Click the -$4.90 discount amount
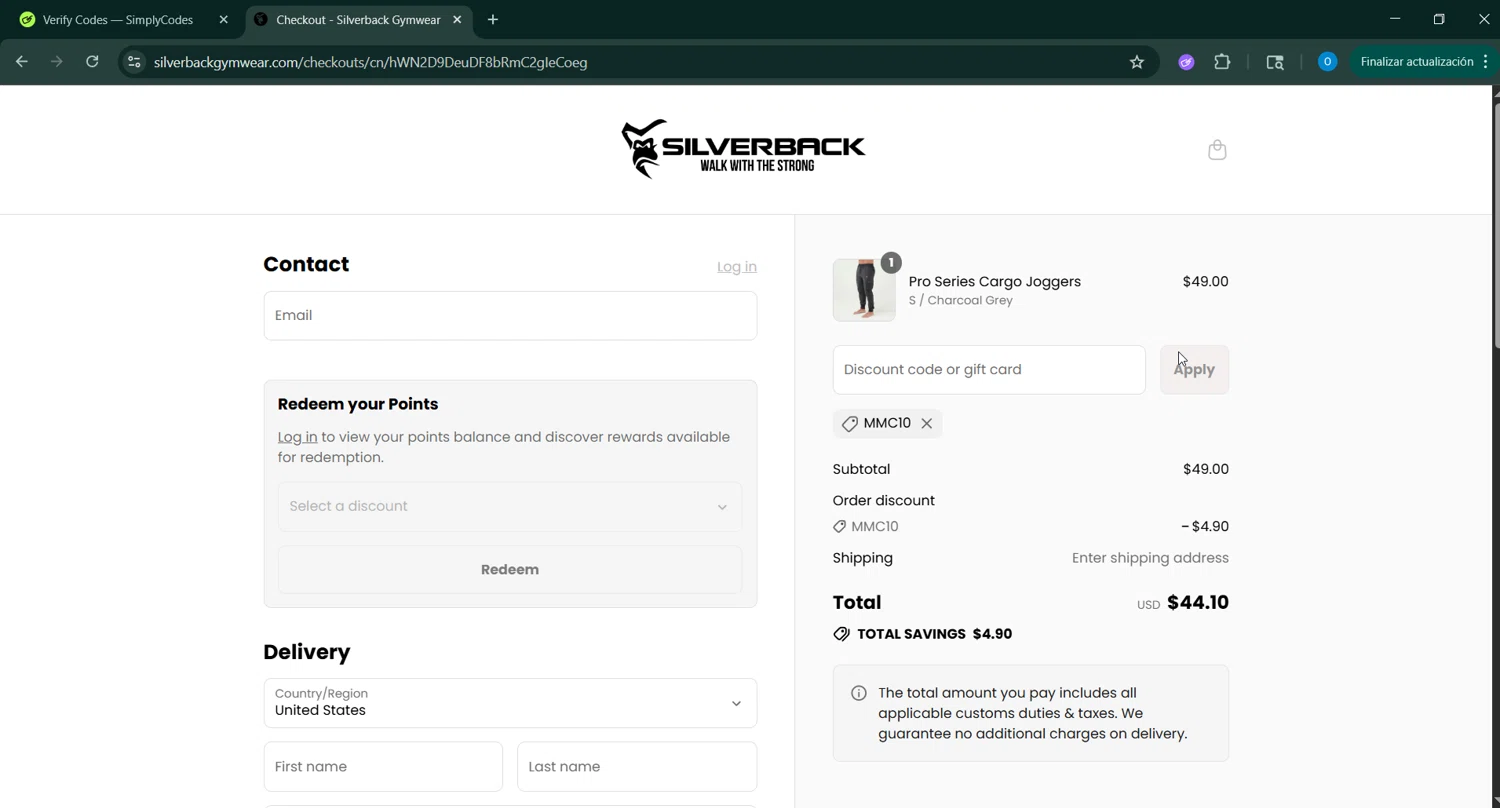Screen dimensions: 1500x808 tap(1205, 527)
